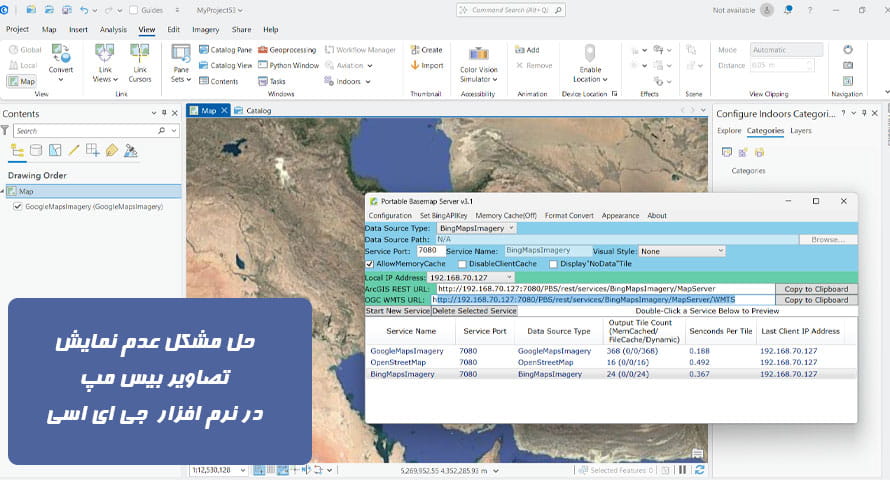Check the Display 'NoData' Tile checkbox
Screen dimensions: 890x480
coord(553,264)
